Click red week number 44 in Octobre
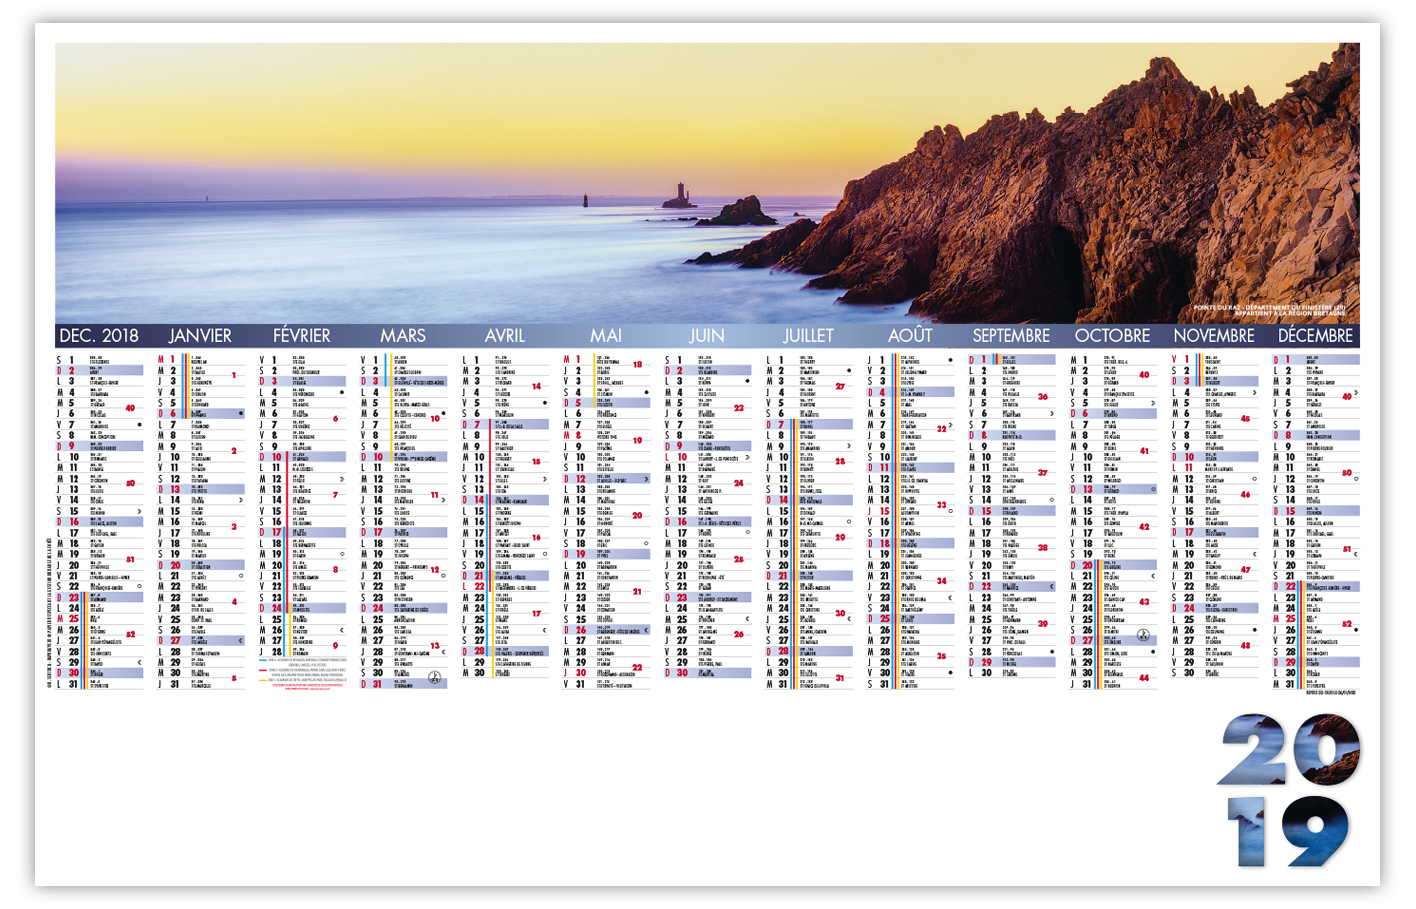The width and height of the screenshot is (1416, 909). click(x=1144, y=678)
